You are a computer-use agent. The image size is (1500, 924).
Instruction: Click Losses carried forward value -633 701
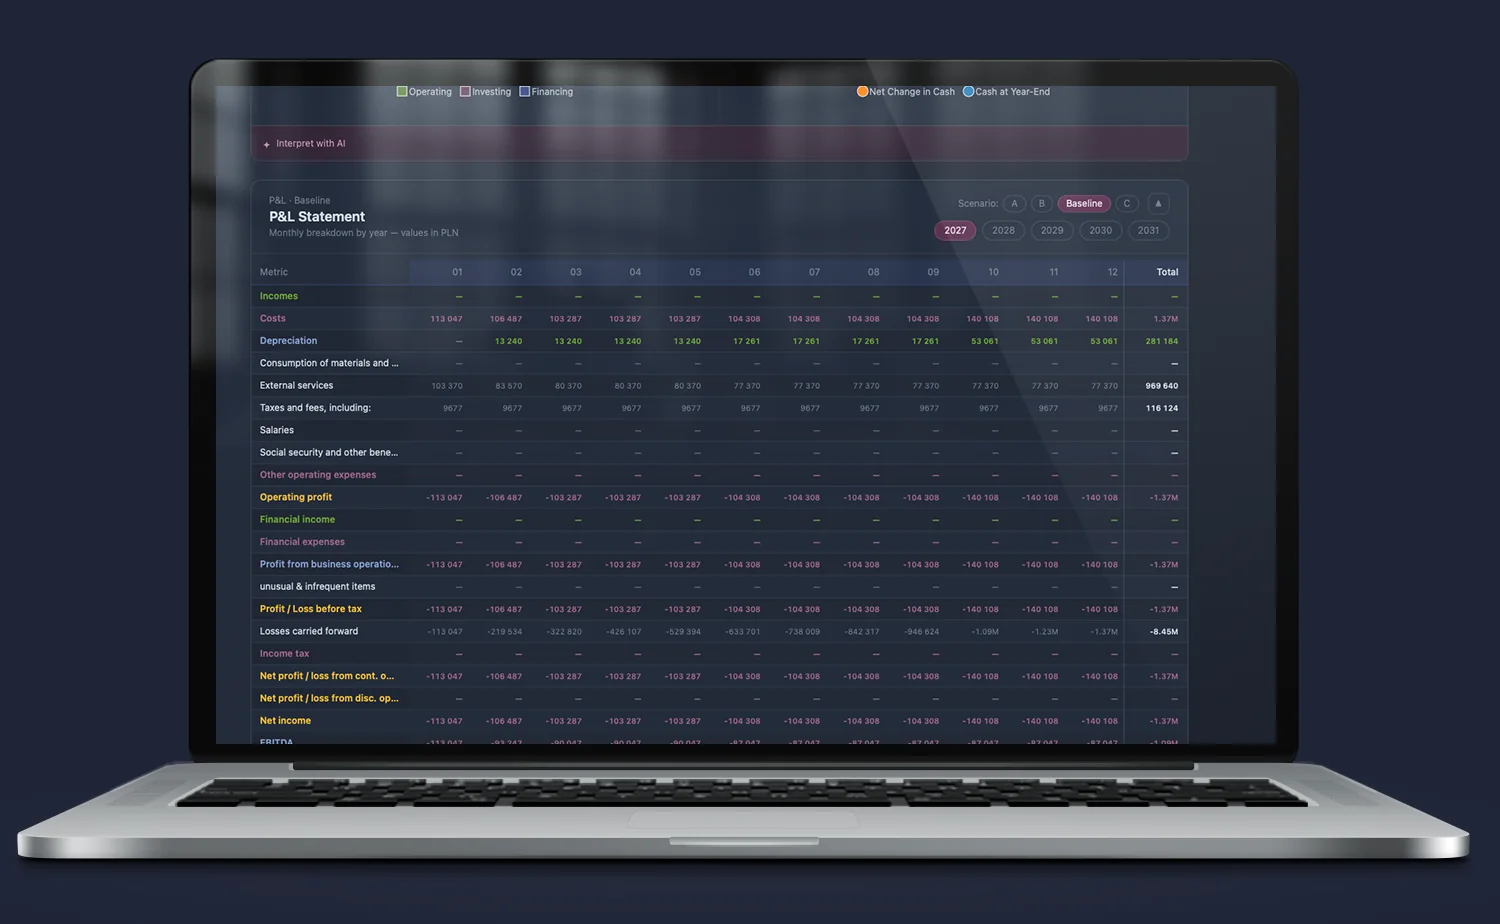point(742,632)
